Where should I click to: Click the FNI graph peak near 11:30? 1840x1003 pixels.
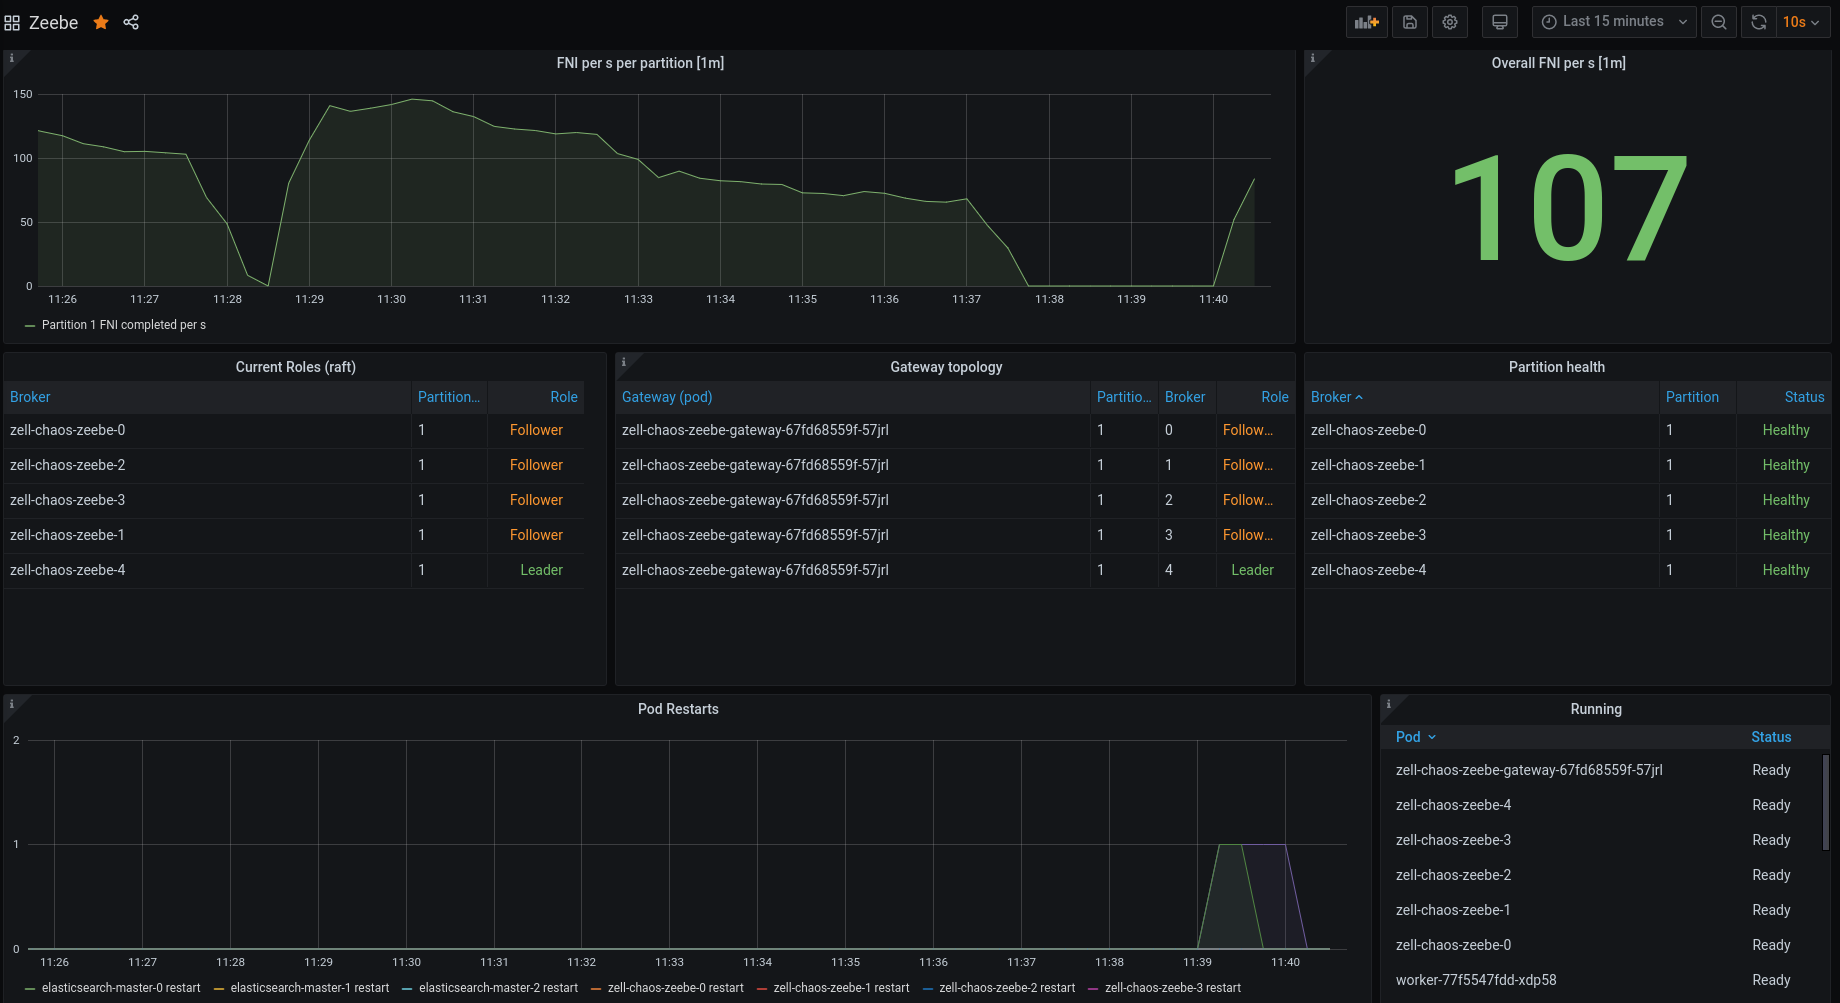point(412,99)
